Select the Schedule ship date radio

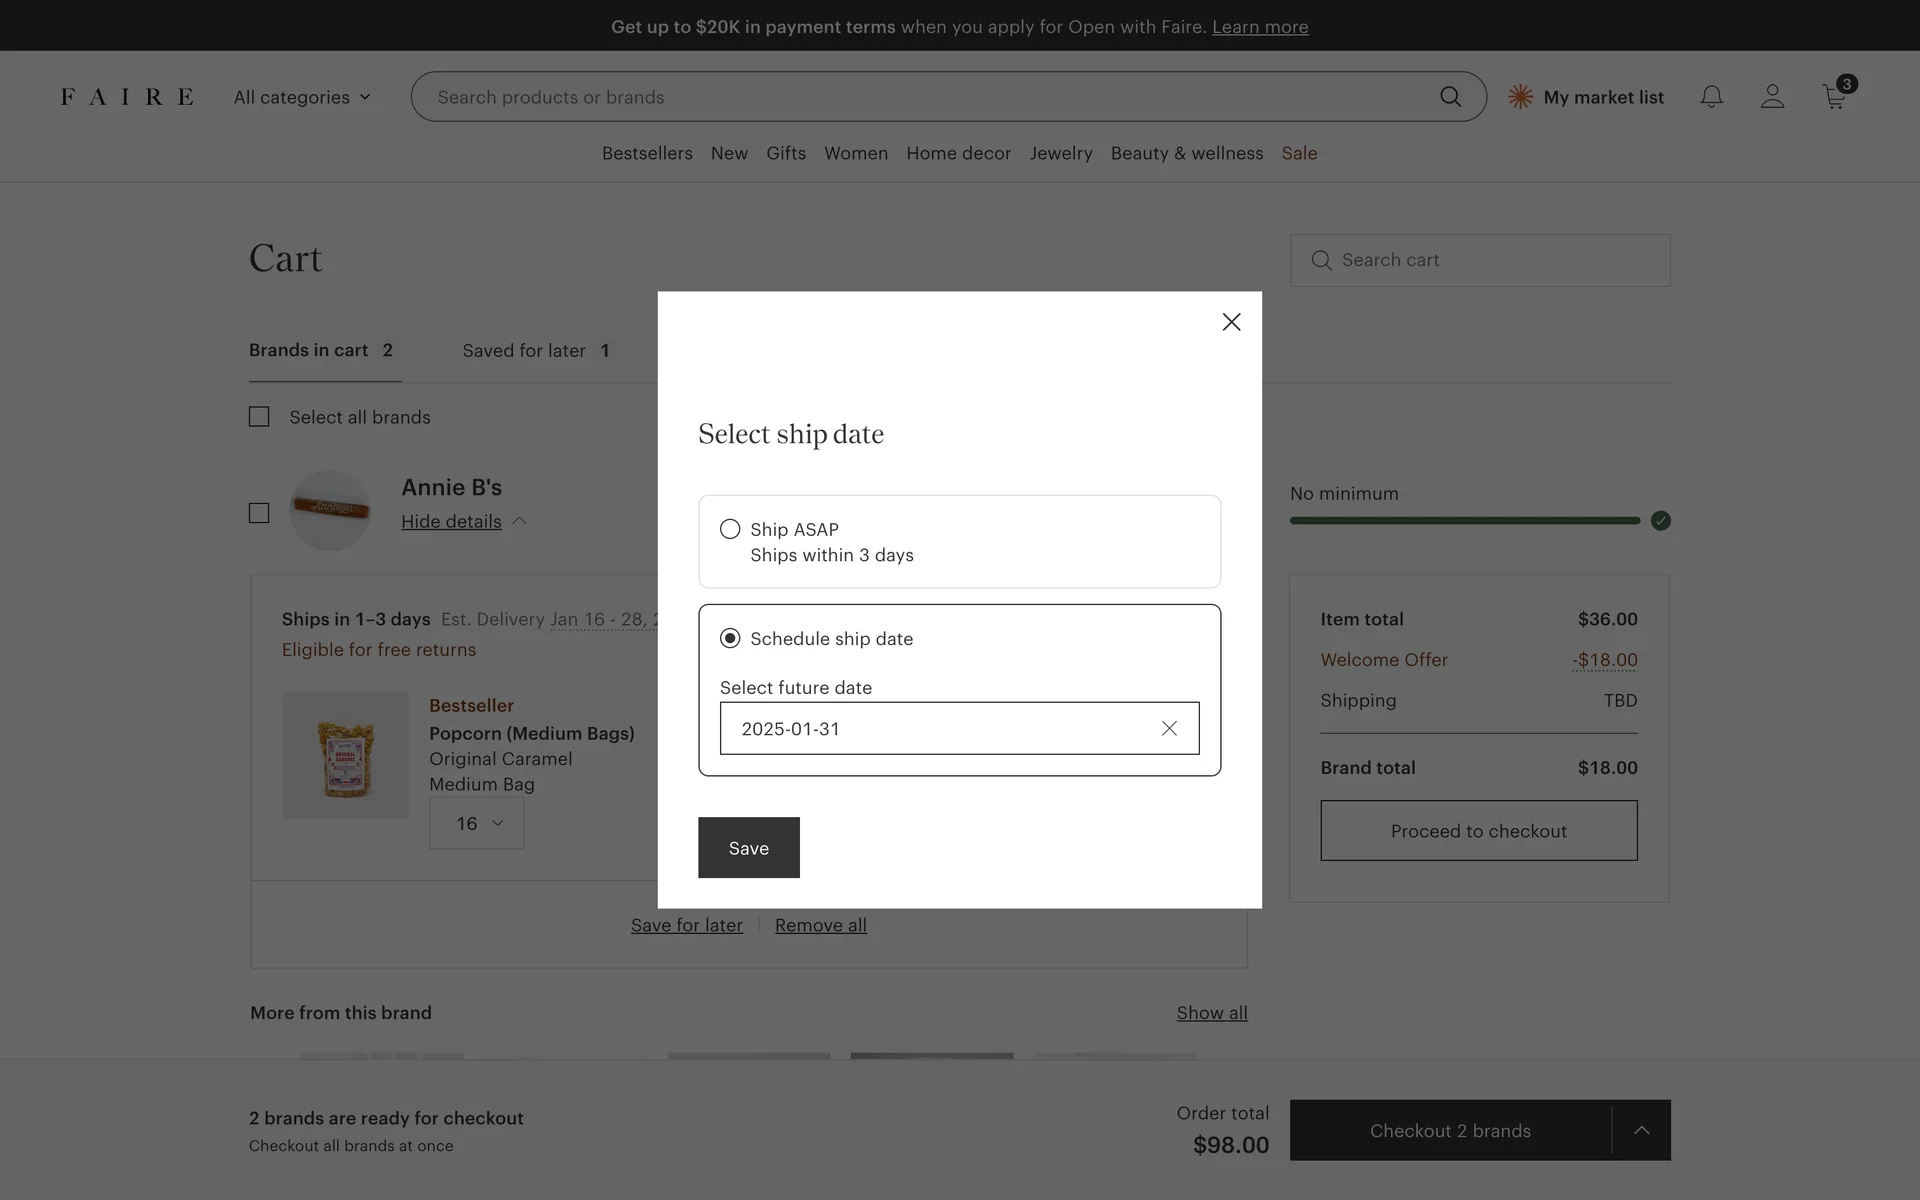[x=730, y=638]
